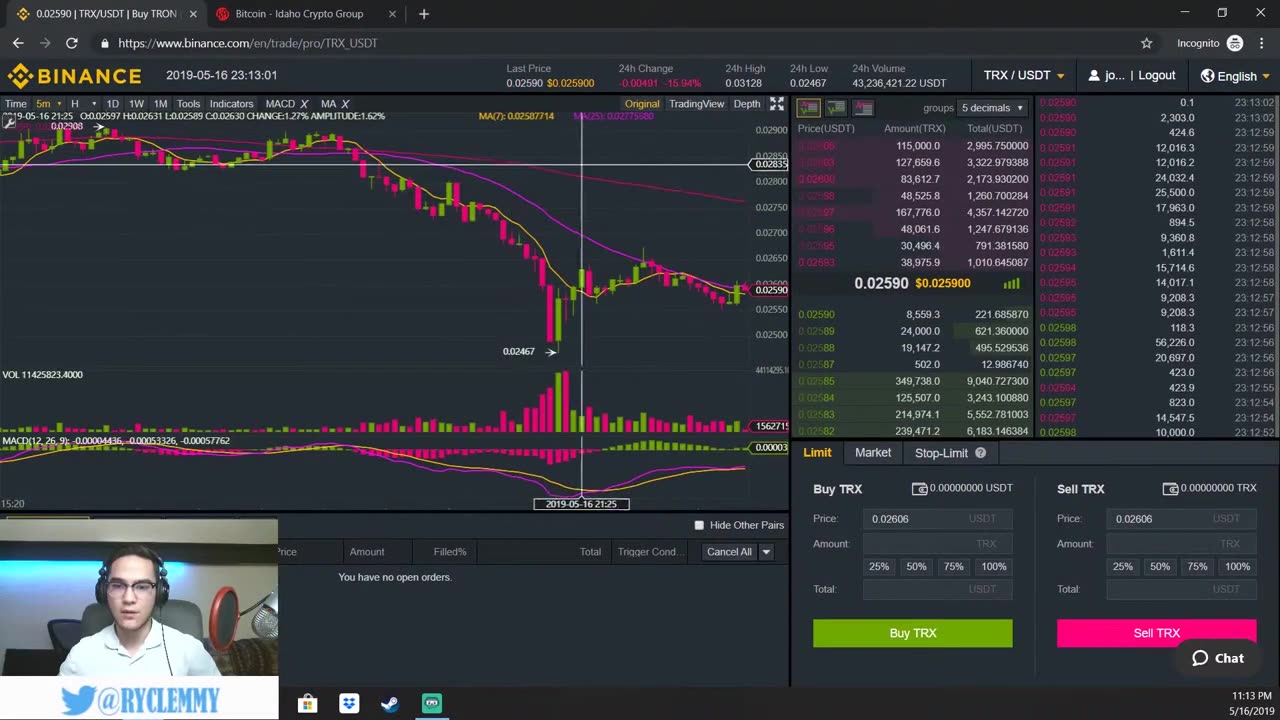Open the 5m interval dropdown

tap(49, 104)
